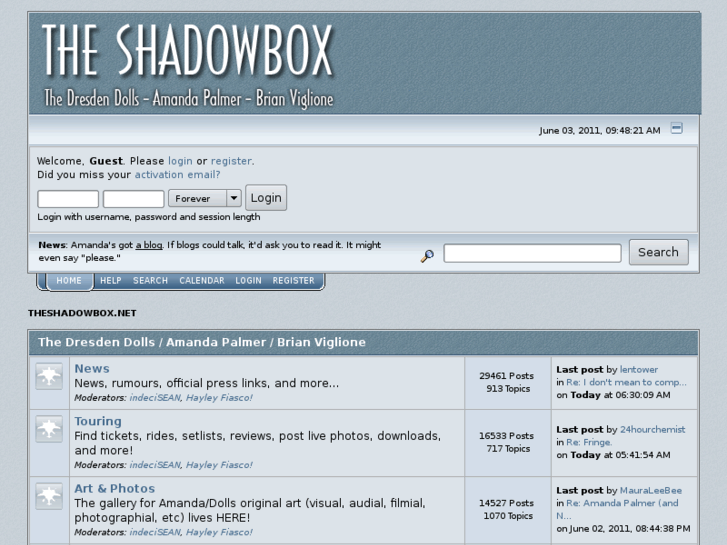Focus the password input field
This screenshot has width=727, height=545.
(x=134, y=199)
